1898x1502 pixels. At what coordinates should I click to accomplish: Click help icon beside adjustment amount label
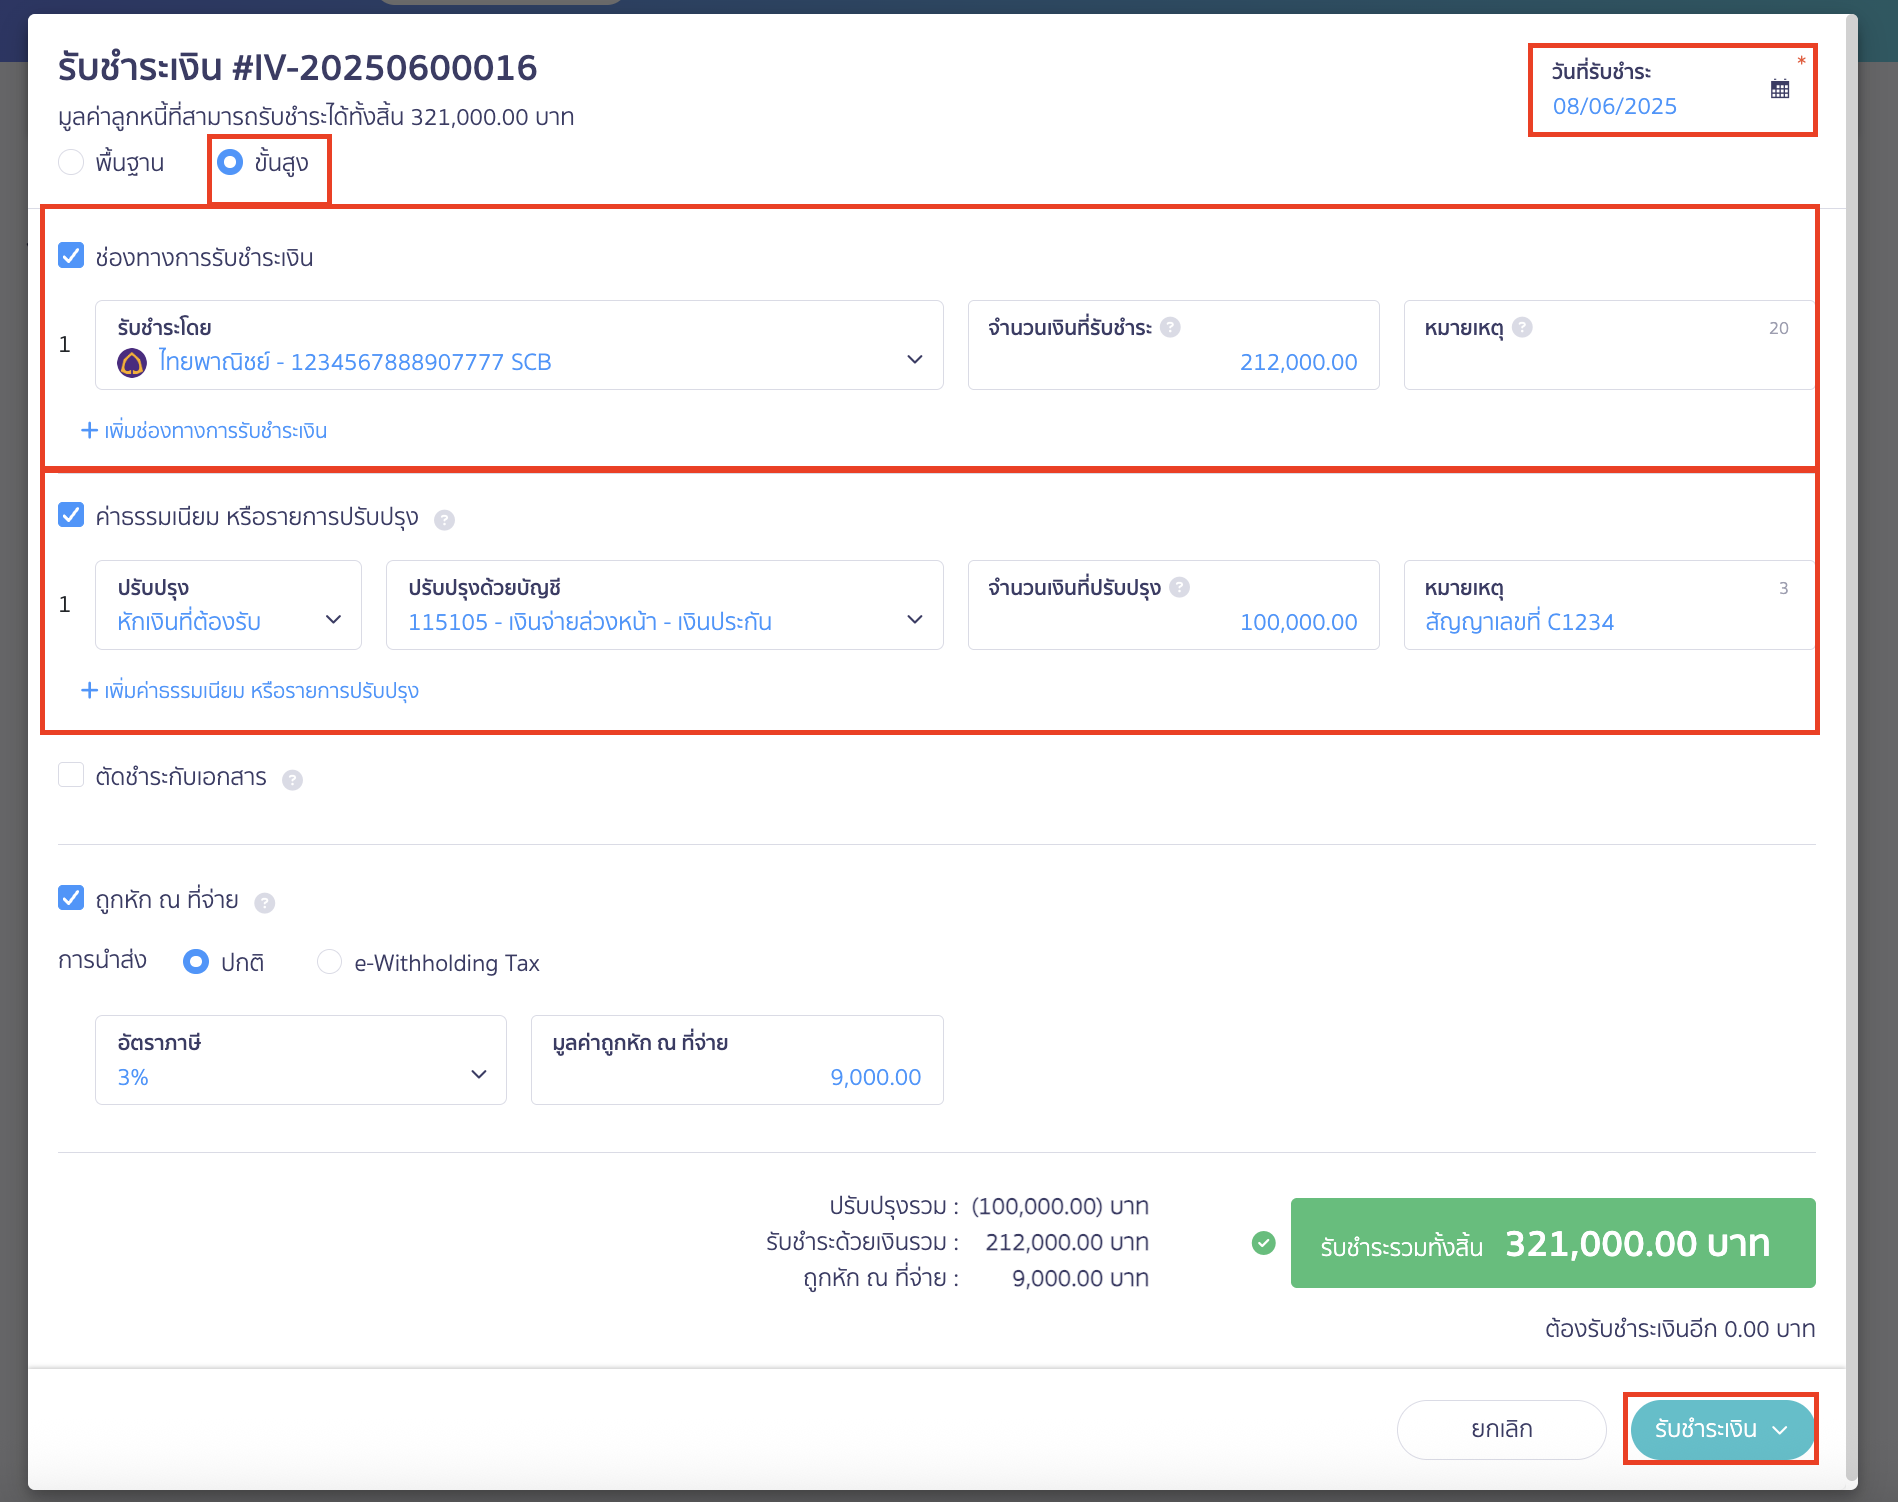[x=1179, y=587]
